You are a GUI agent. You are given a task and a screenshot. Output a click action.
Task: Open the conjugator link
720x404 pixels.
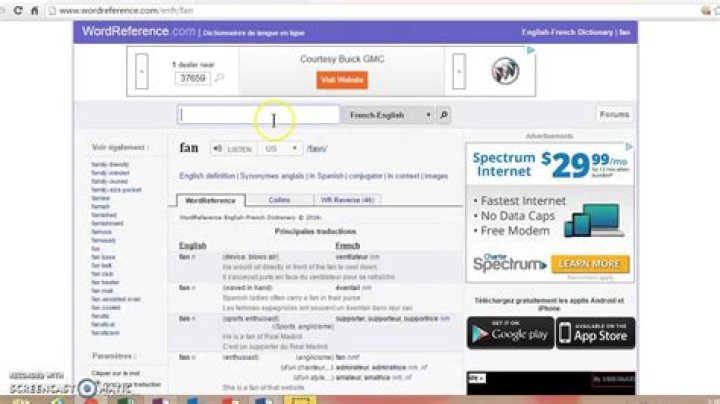pos(366,176)
